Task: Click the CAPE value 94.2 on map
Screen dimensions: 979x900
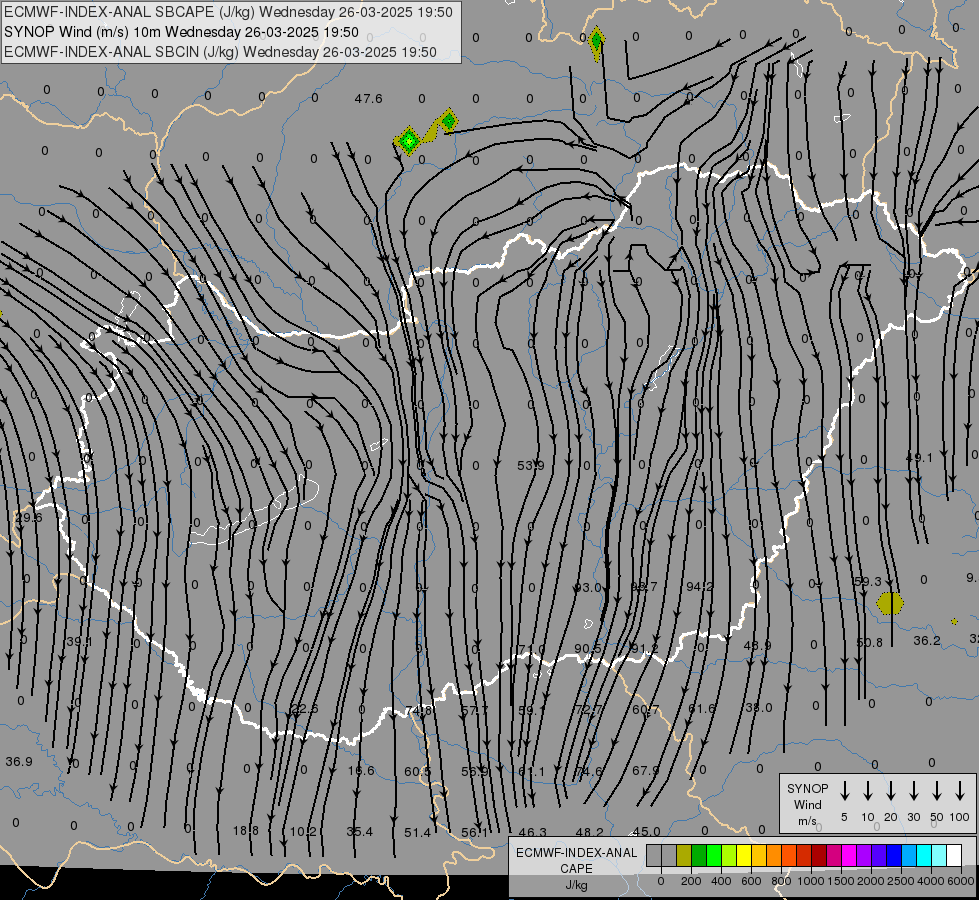Action: (x=699, y=586)
